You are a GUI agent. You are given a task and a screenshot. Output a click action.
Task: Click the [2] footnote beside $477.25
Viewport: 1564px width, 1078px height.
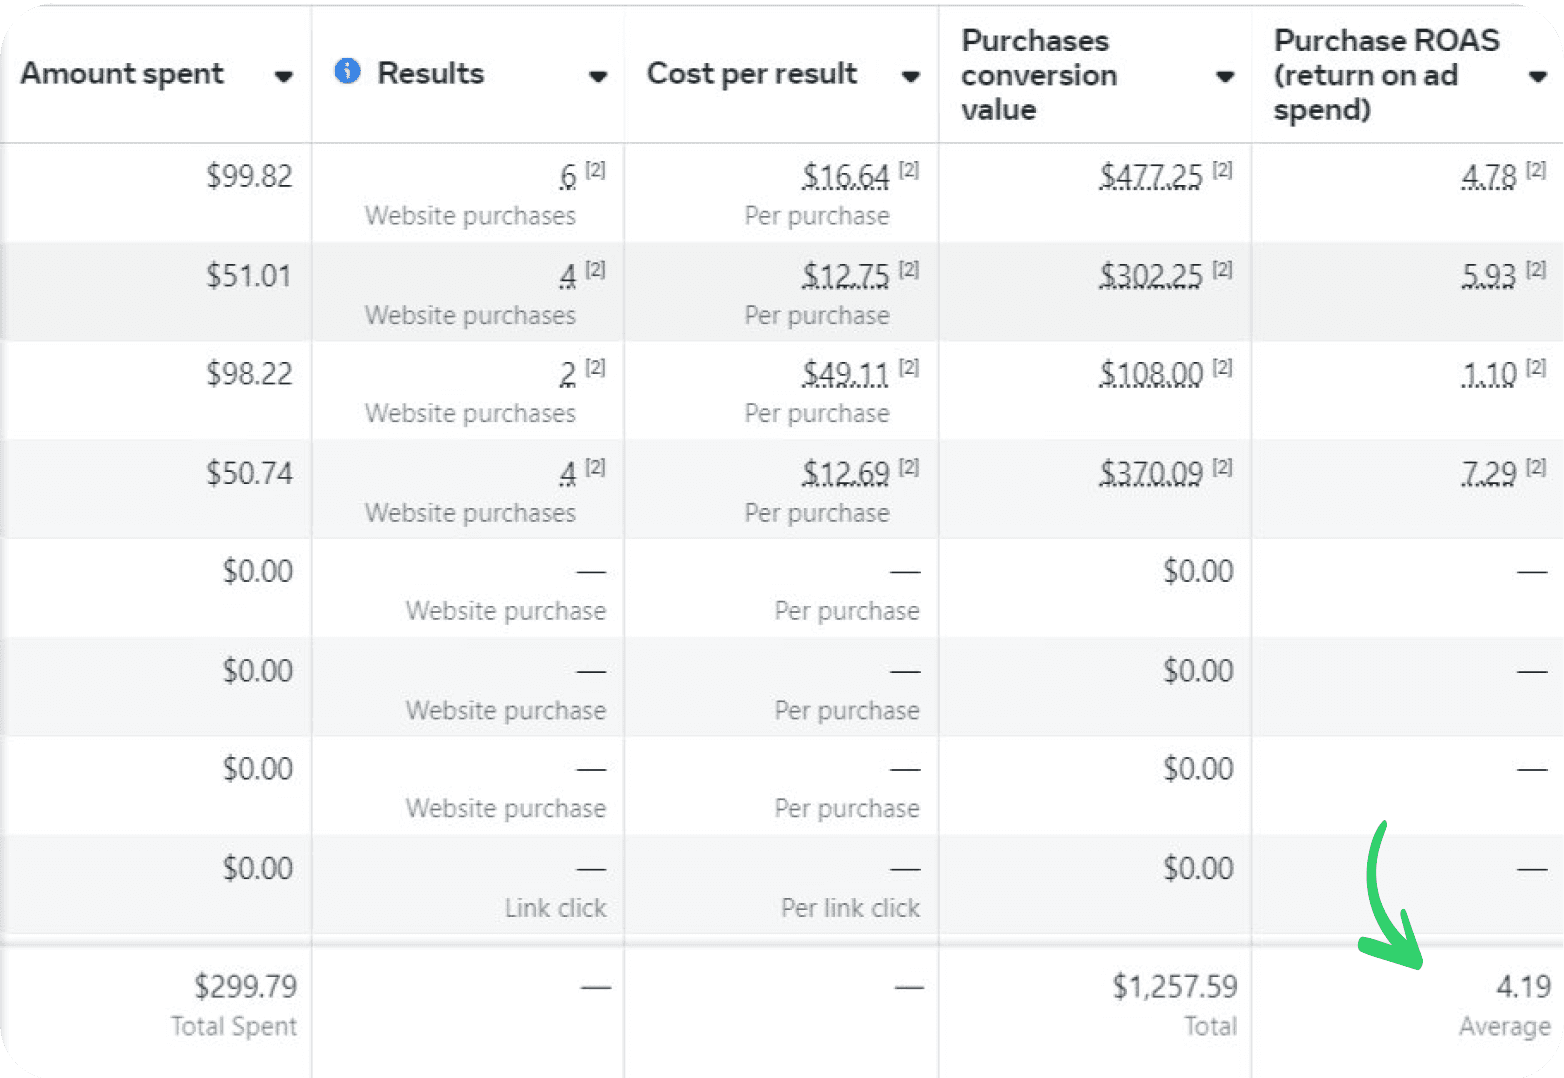click(x=1222, y=170)
